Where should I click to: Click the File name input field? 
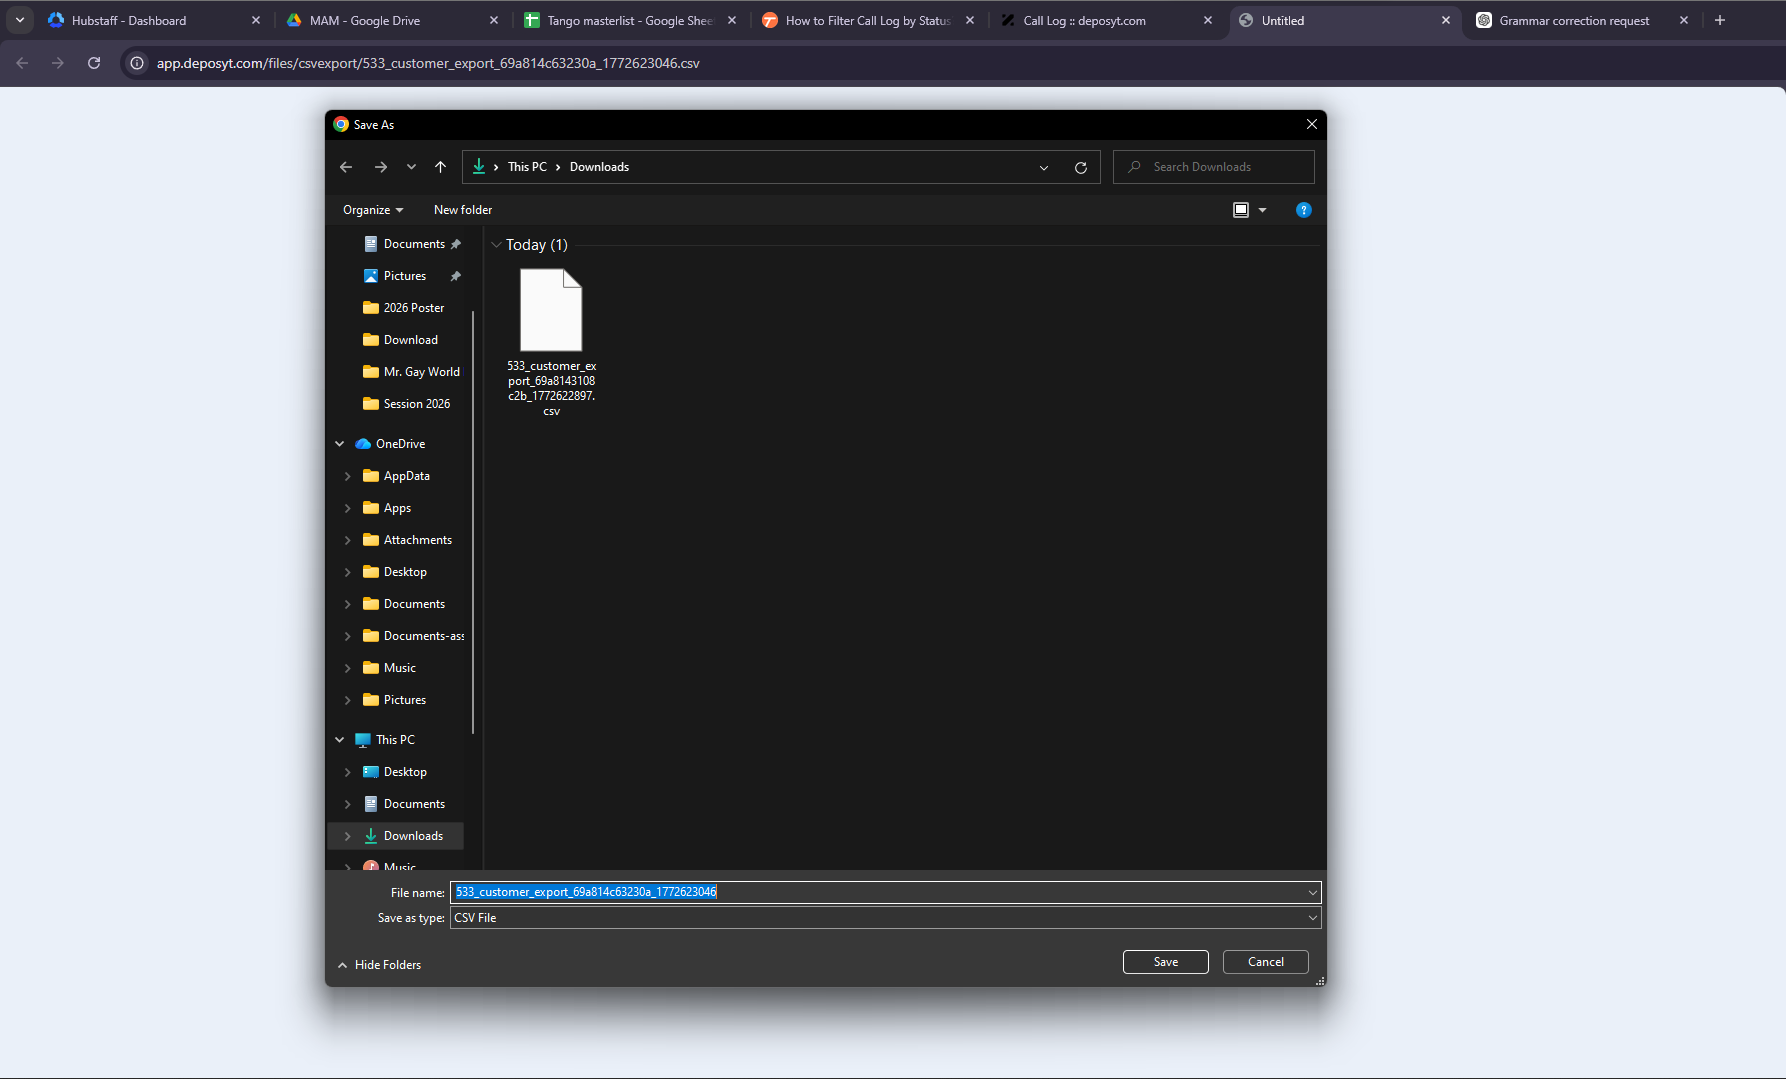pyautogui.click(x=885, y=892)
